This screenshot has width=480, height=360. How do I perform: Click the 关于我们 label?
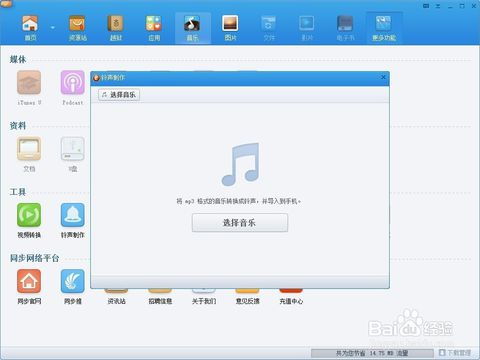coord(204,301)
